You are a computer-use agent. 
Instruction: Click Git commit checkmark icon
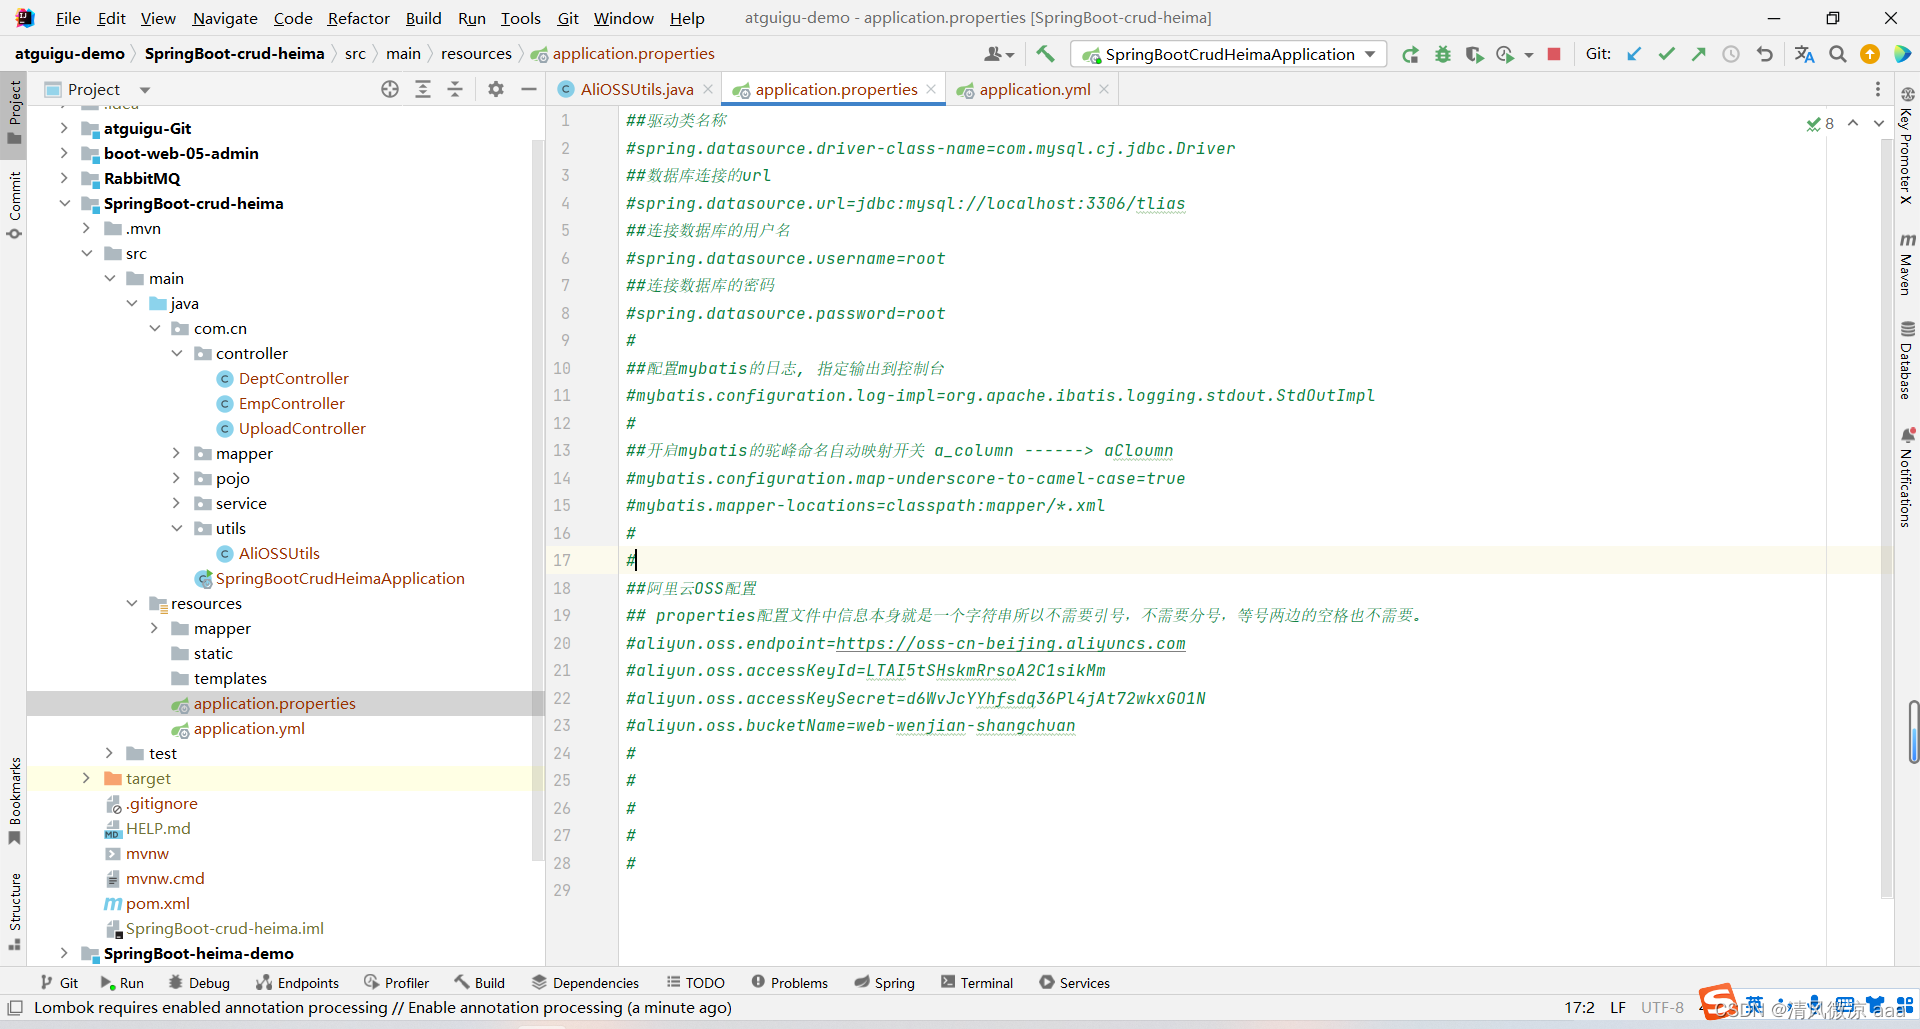point(1666,54)
